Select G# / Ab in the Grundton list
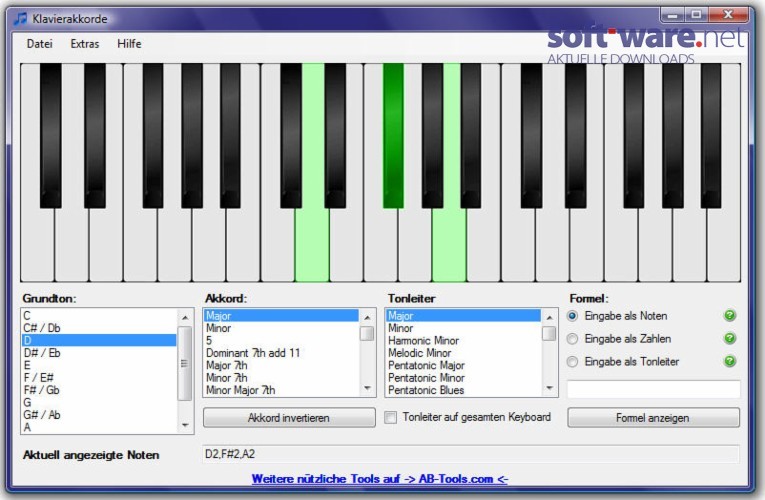765x500 pixels. tap(100, 415)
